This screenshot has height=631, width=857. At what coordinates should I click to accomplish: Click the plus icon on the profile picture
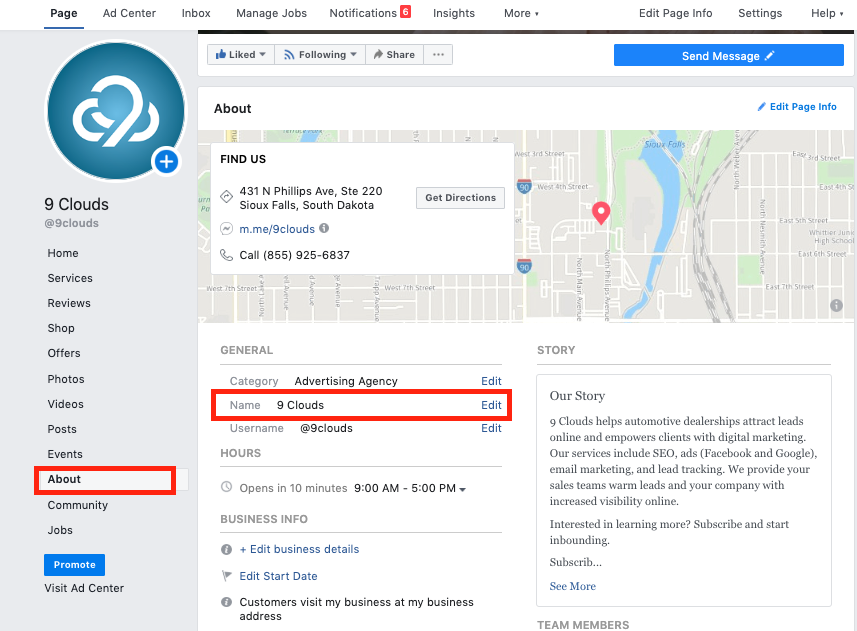[166, 161]
